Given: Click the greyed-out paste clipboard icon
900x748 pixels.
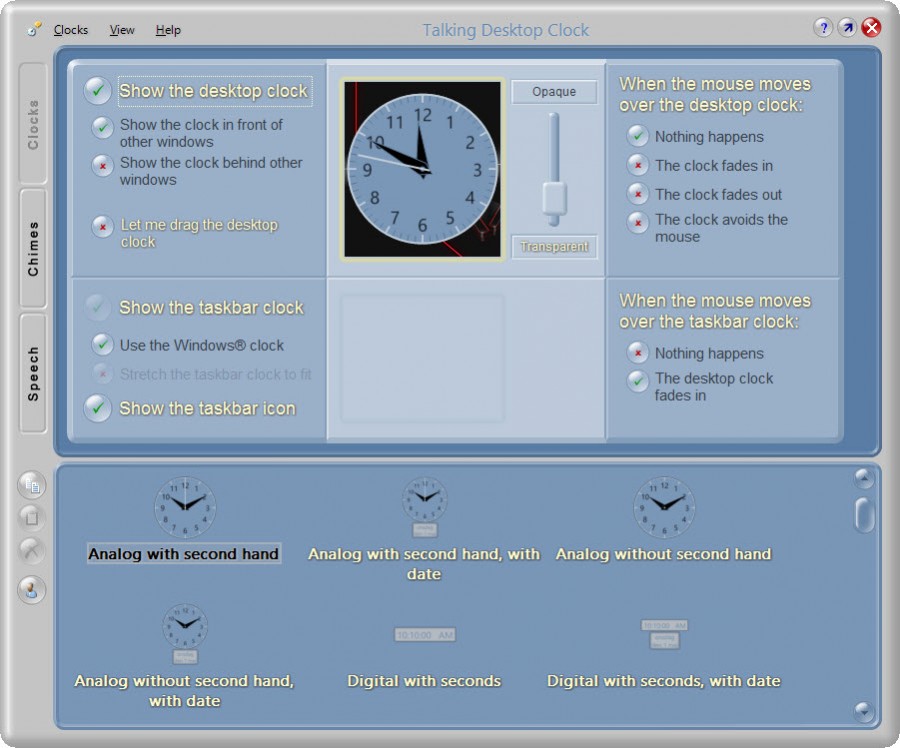Looking at the screenshot, I should tap(32, 518).
